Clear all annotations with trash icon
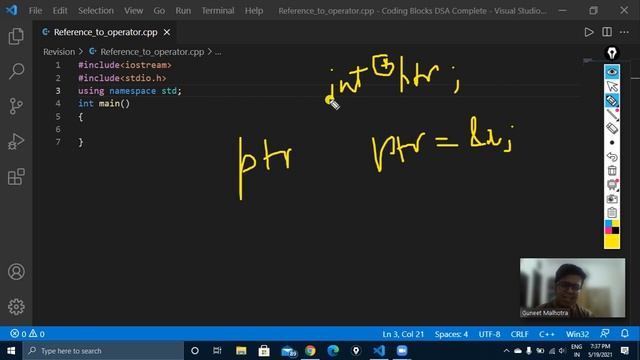The image size is (640, 360). point(611,171)
